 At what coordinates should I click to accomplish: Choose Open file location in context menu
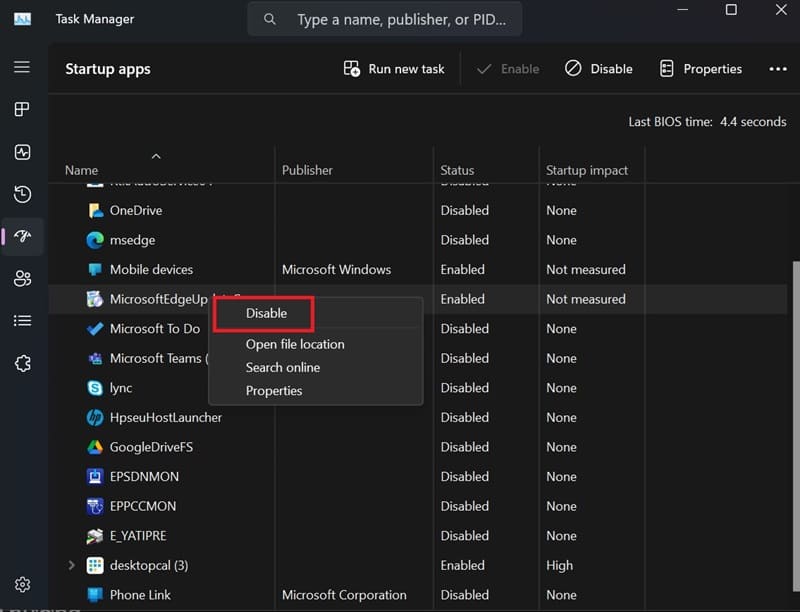pos(295,344)
